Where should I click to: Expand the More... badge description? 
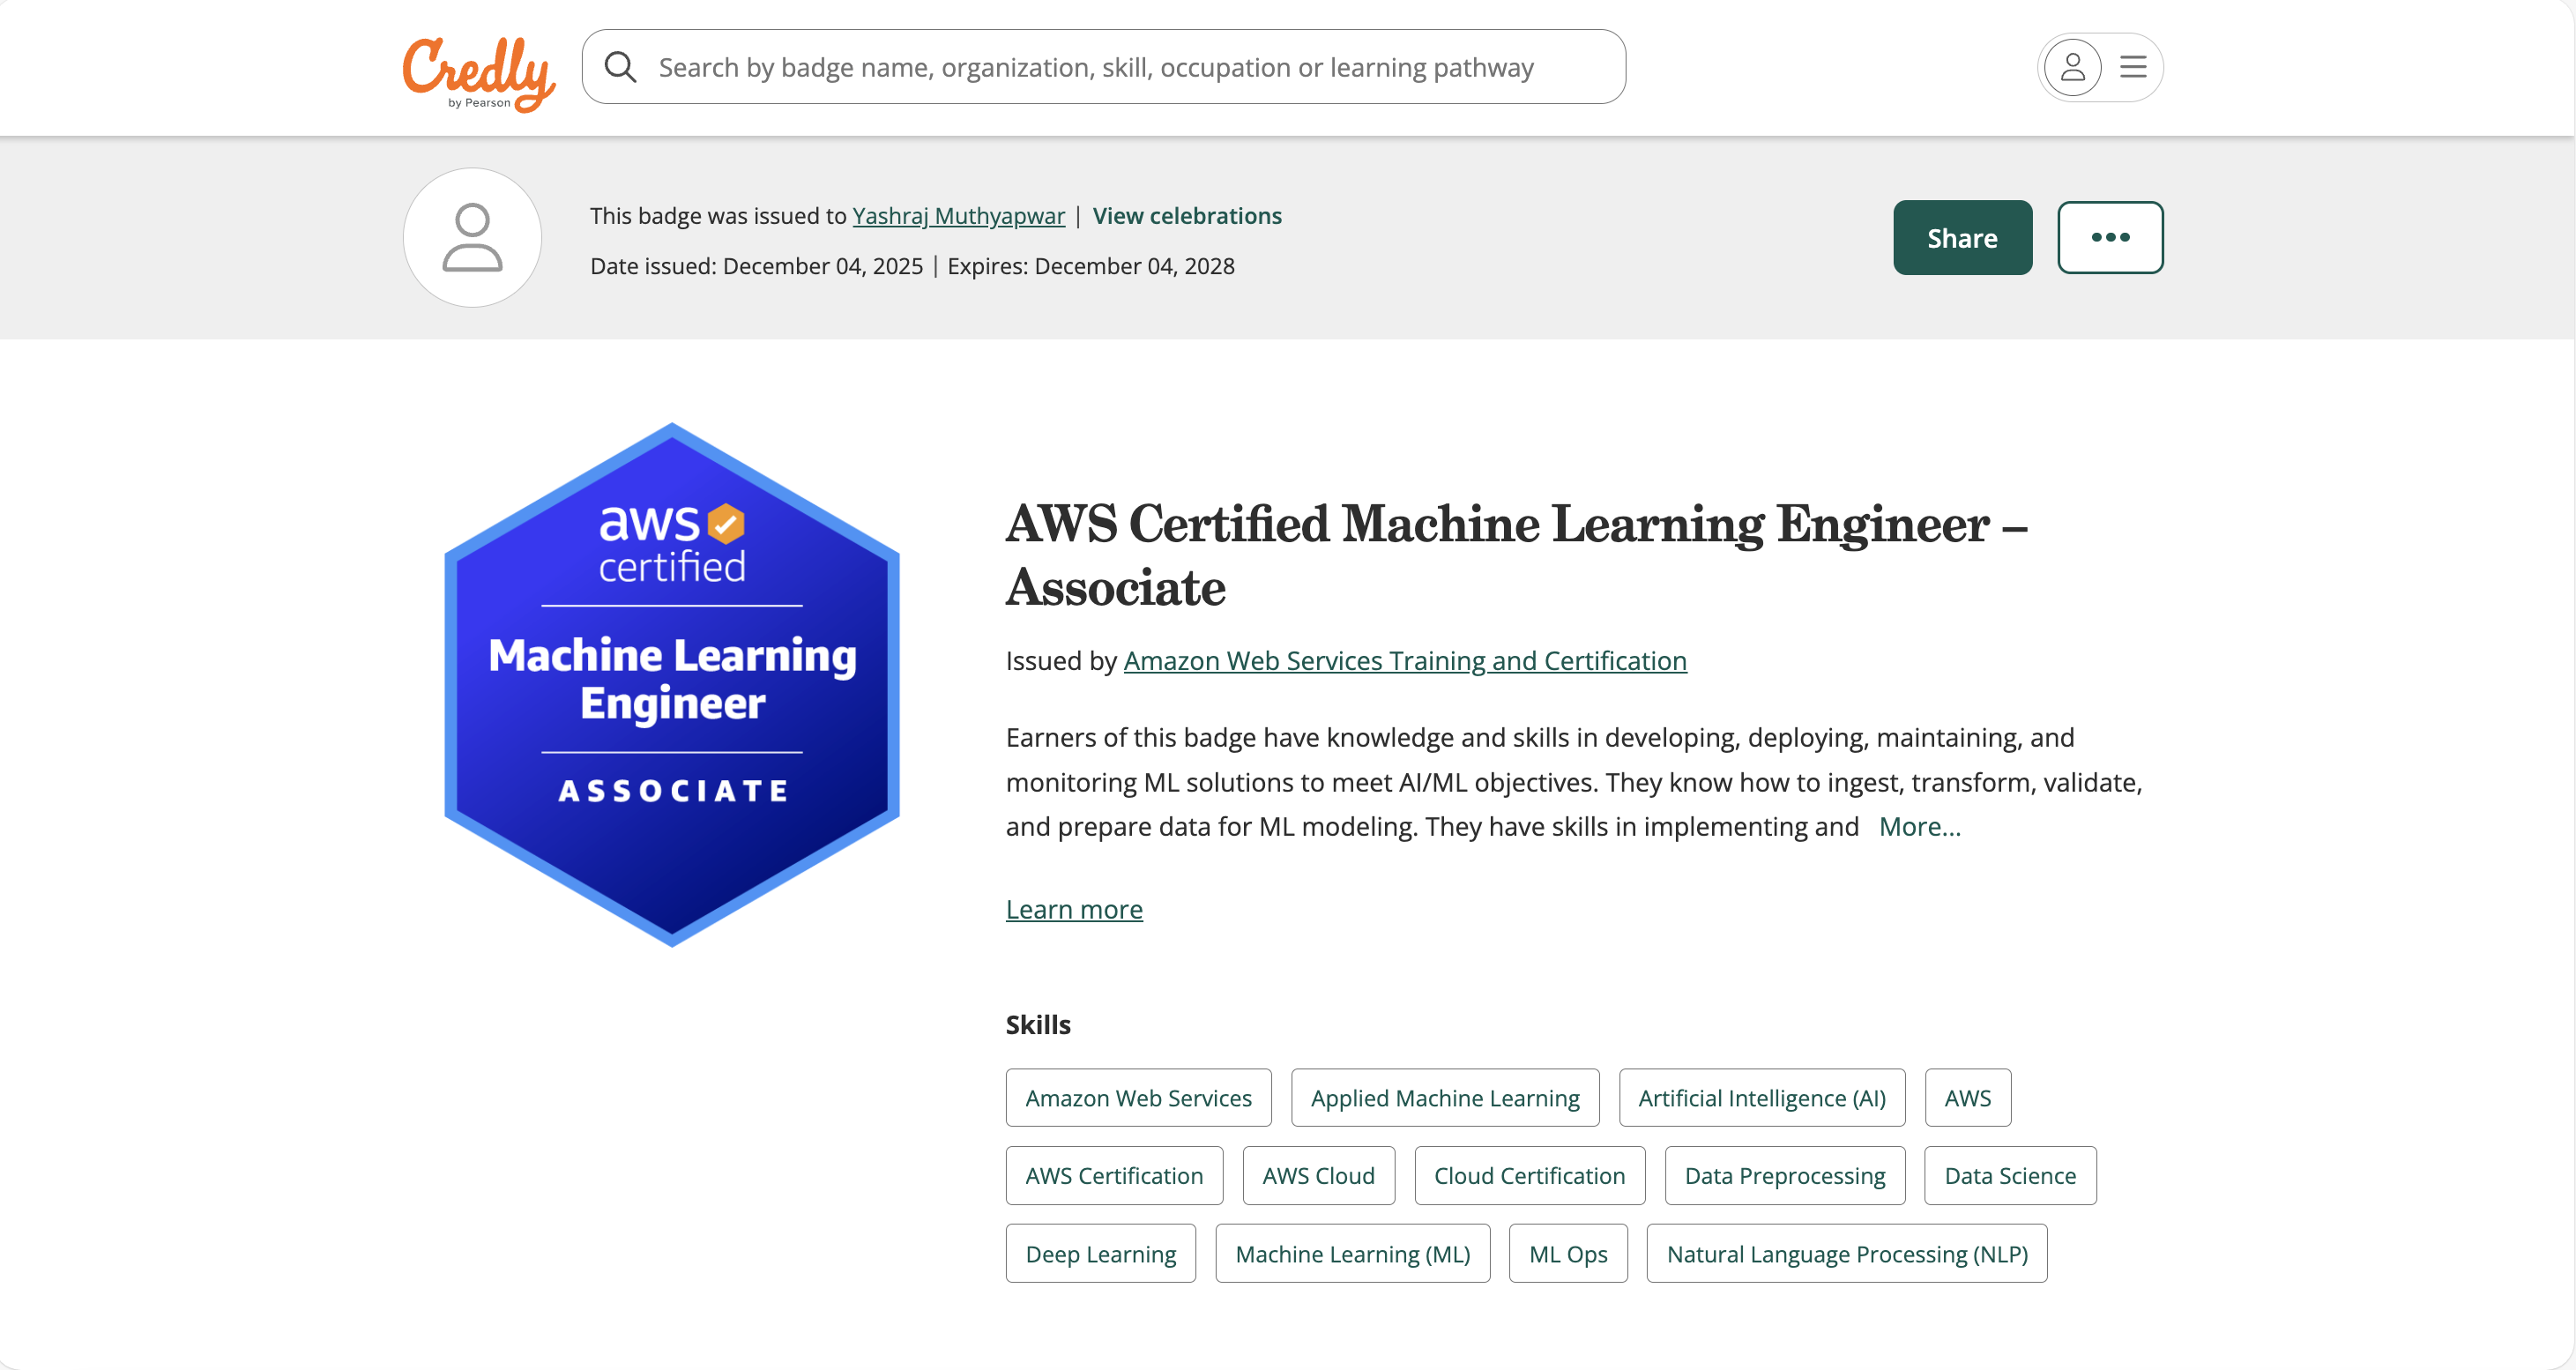coord(1918,826)
